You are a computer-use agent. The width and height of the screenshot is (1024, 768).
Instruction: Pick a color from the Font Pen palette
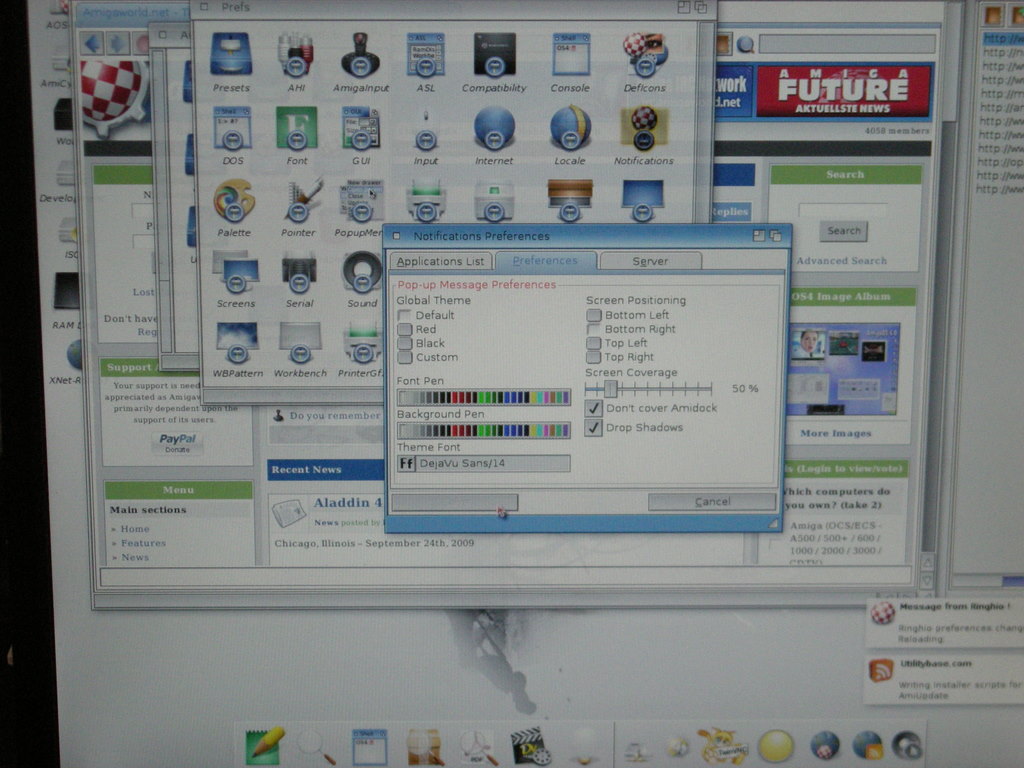[484, 397]
